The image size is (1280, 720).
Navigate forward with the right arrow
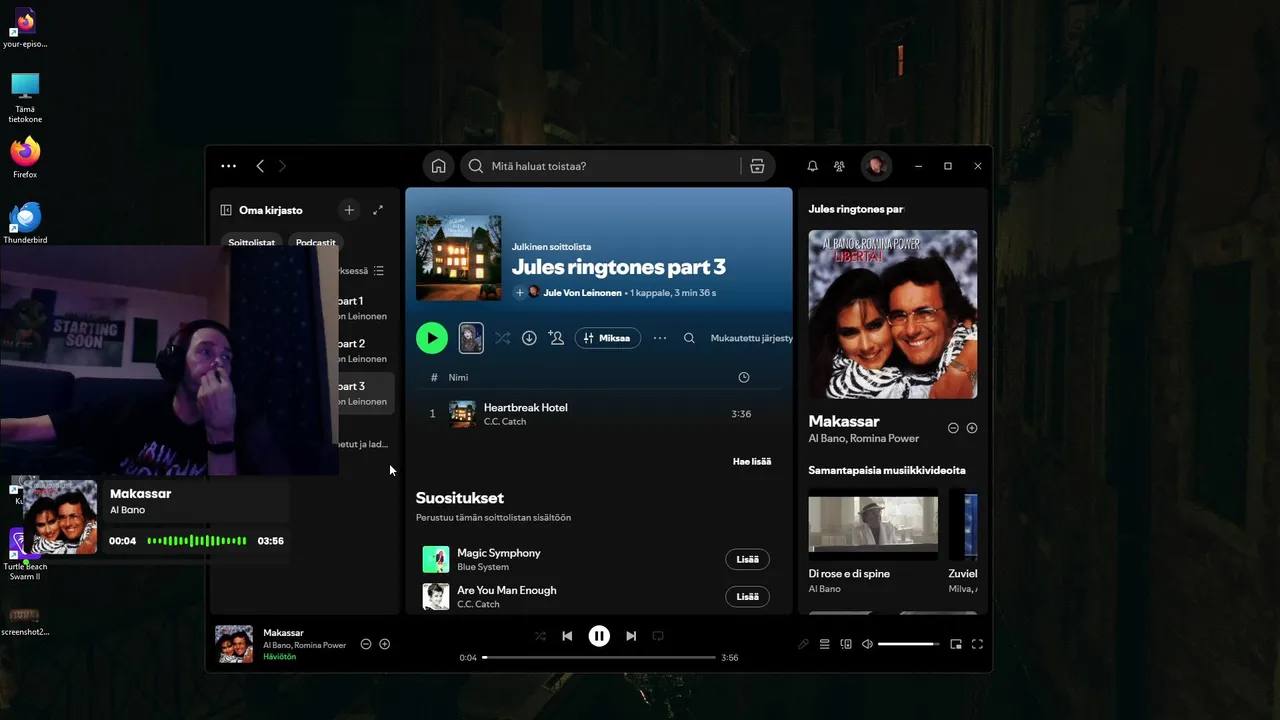(282, 166)
